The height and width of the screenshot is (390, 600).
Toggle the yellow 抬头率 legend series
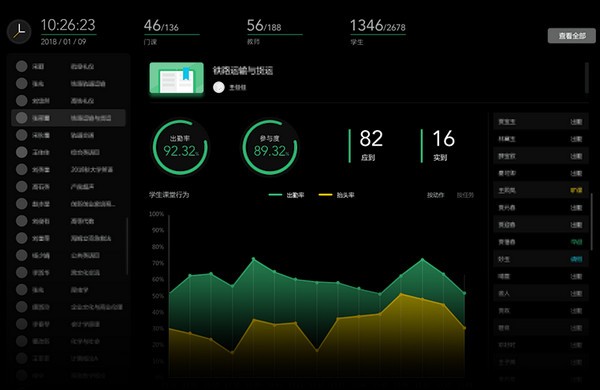point(336,195)
